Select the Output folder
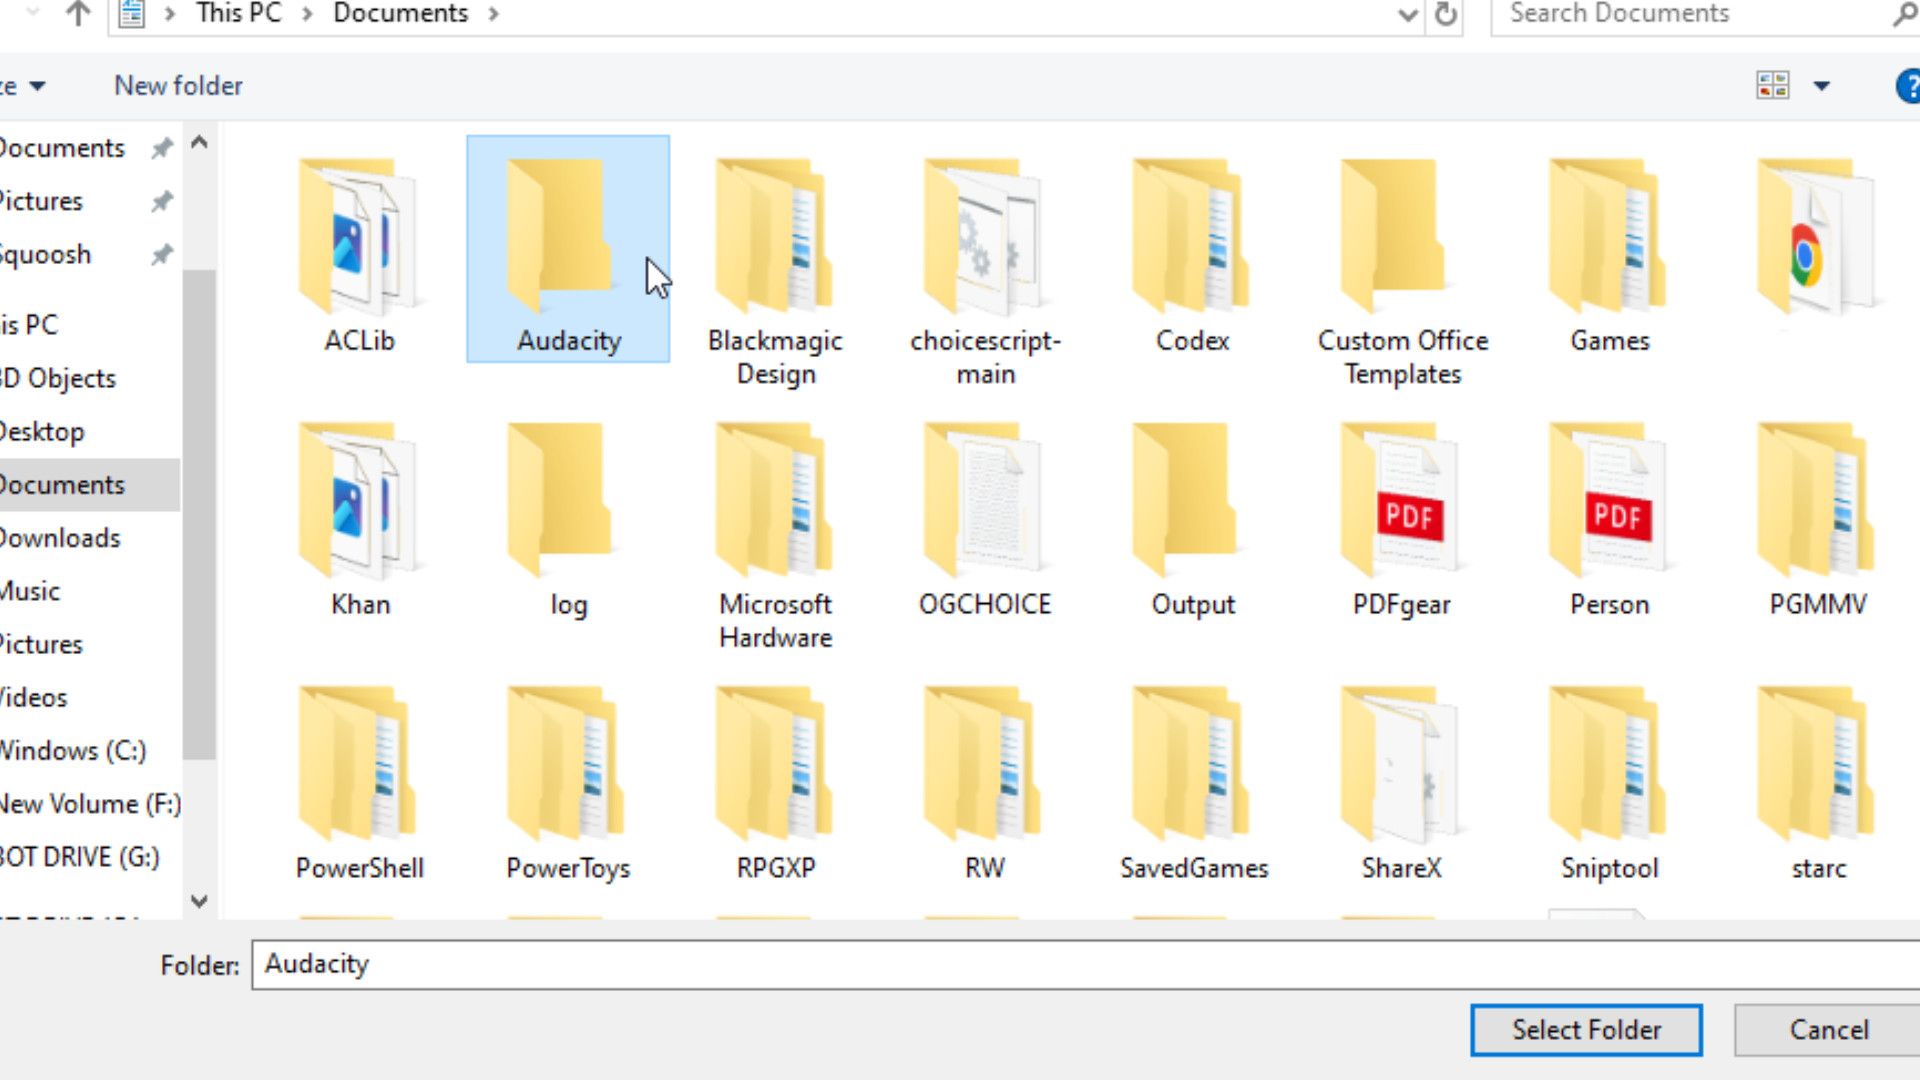Screen dimensions: 1920x1080 pyautogui.click(x=1192, y=520)
